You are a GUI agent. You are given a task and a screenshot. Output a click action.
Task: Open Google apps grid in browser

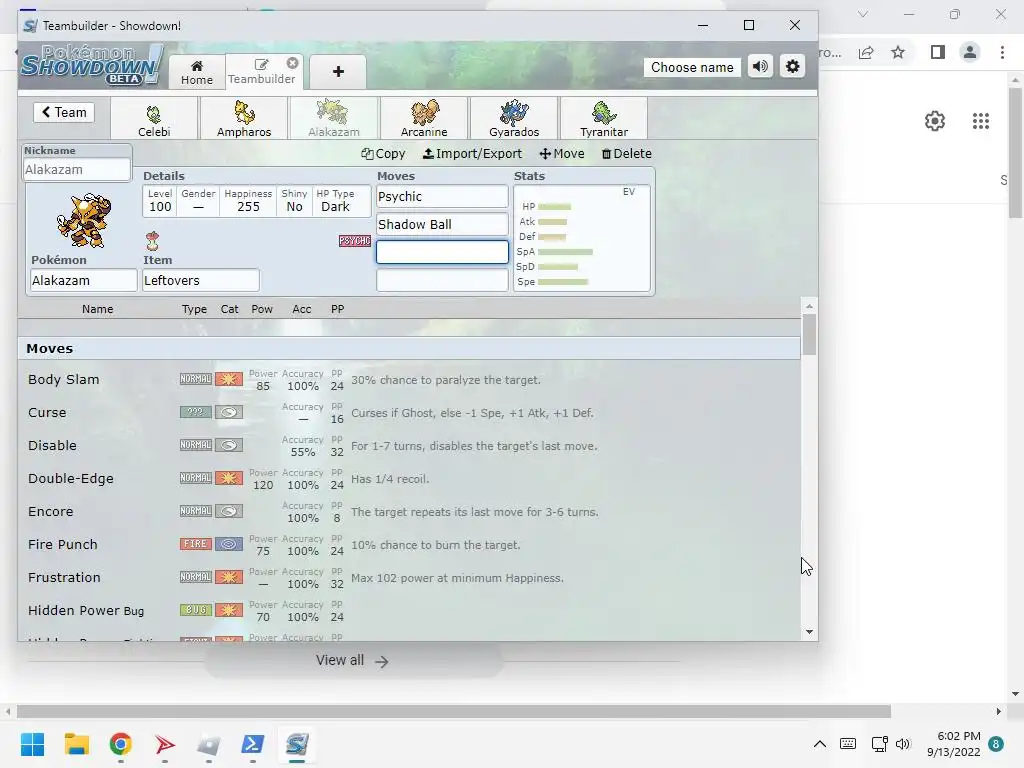click(980, 121)
